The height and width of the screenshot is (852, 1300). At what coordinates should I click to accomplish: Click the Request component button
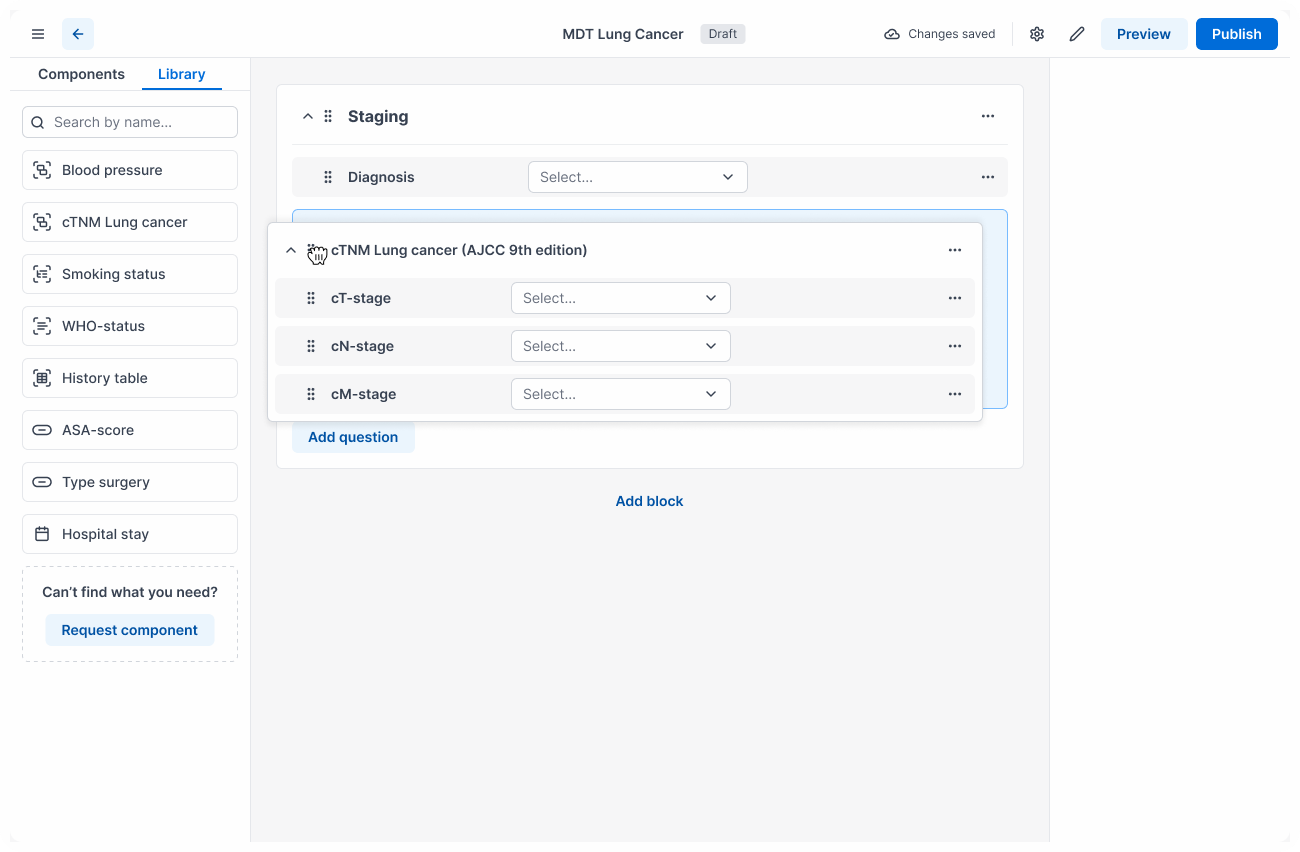click(x=130, y=630)
